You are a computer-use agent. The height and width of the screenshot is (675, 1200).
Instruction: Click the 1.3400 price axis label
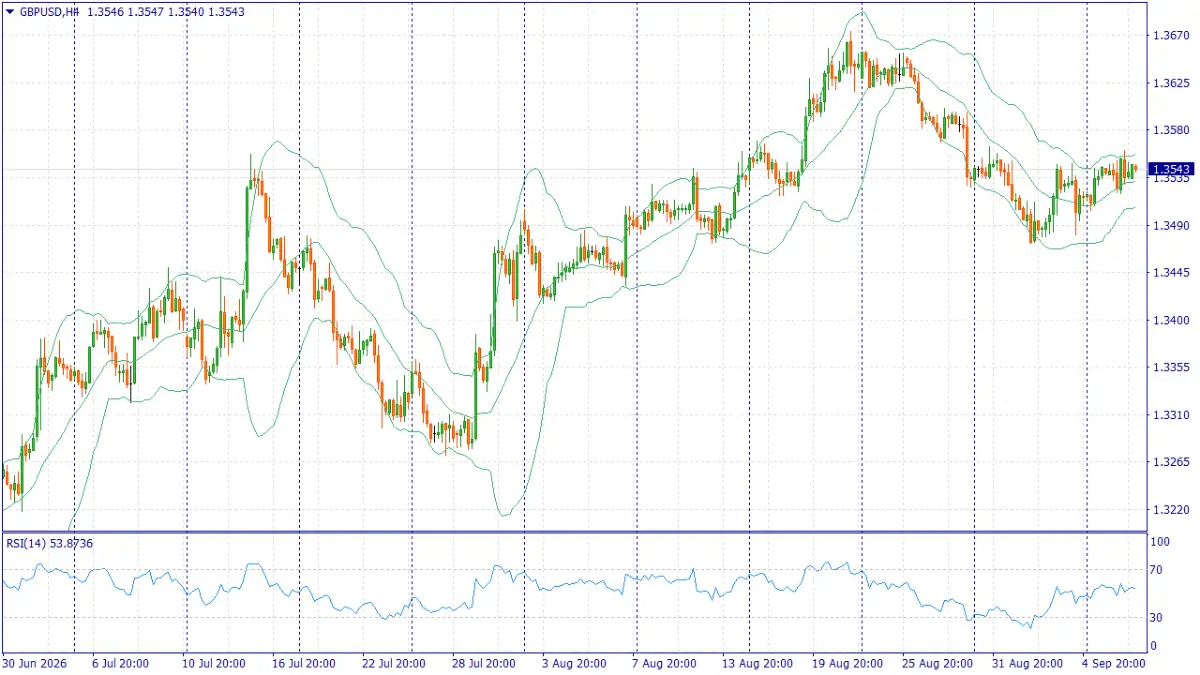pyautogui.click(x=1170, y=320)
